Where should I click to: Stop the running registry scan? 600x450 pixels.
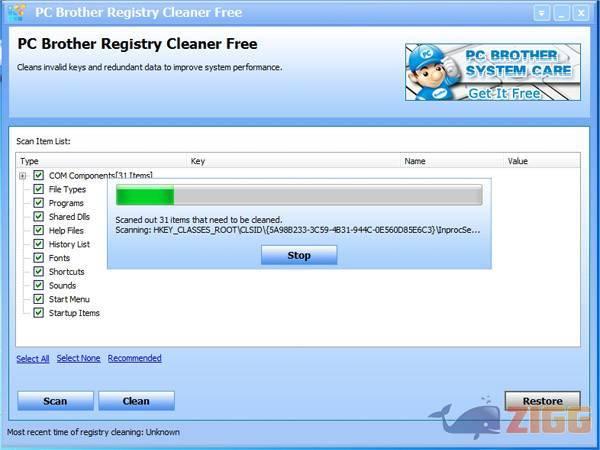tap(299, 255)
